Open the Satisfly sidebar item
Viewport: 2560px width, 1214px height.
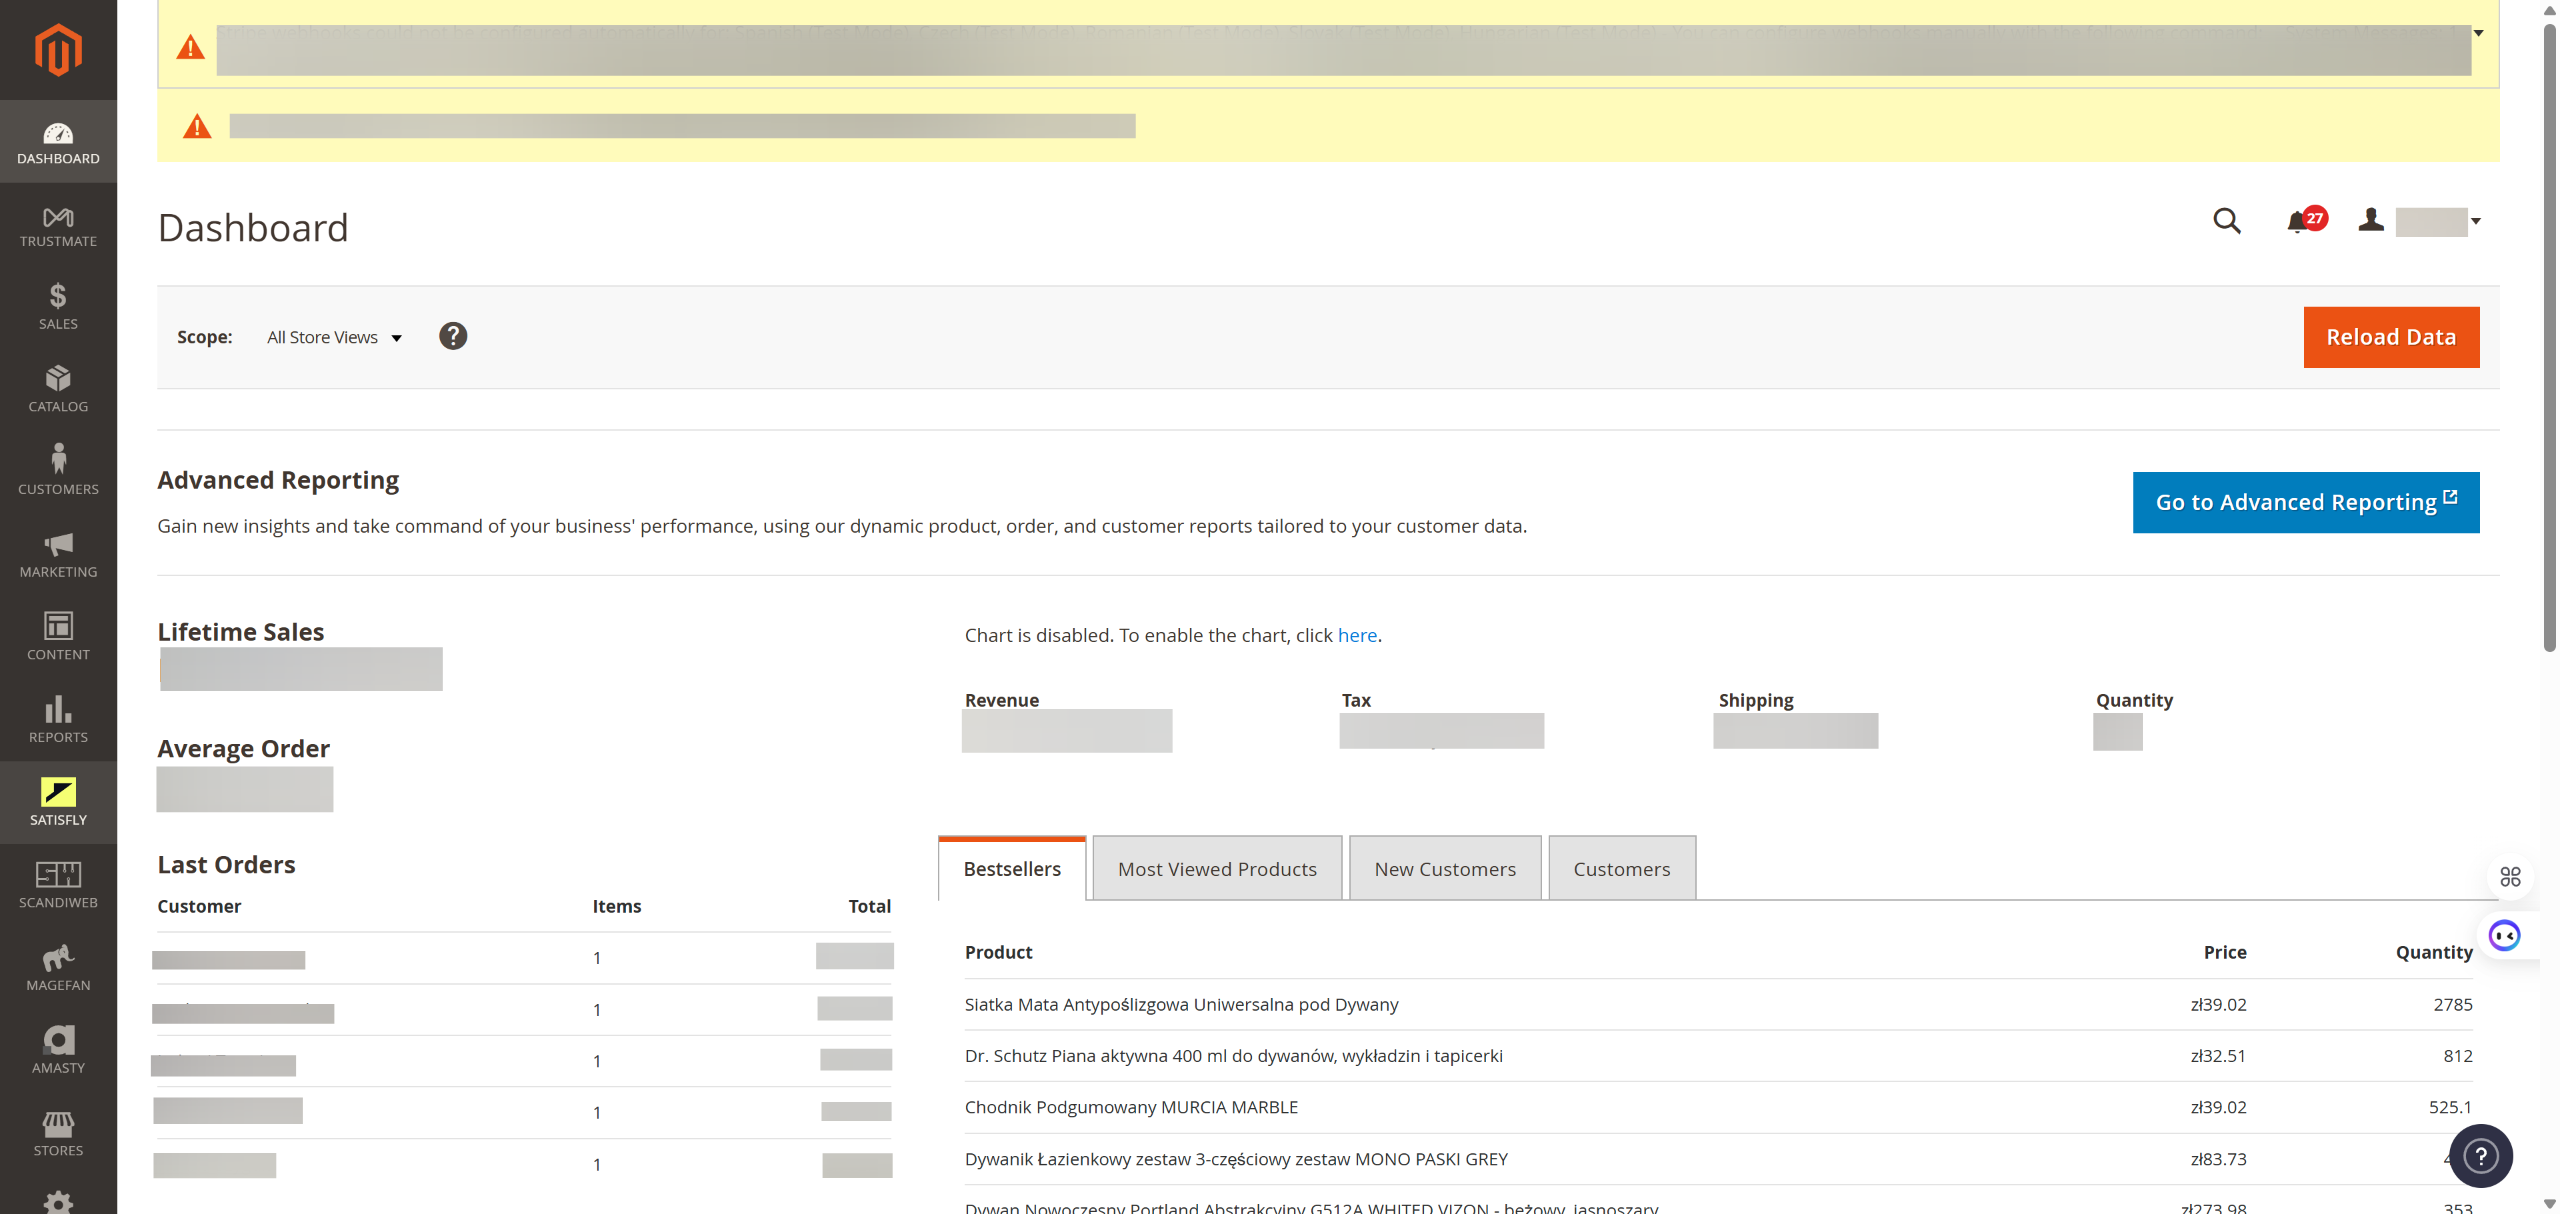coord(58,801)
